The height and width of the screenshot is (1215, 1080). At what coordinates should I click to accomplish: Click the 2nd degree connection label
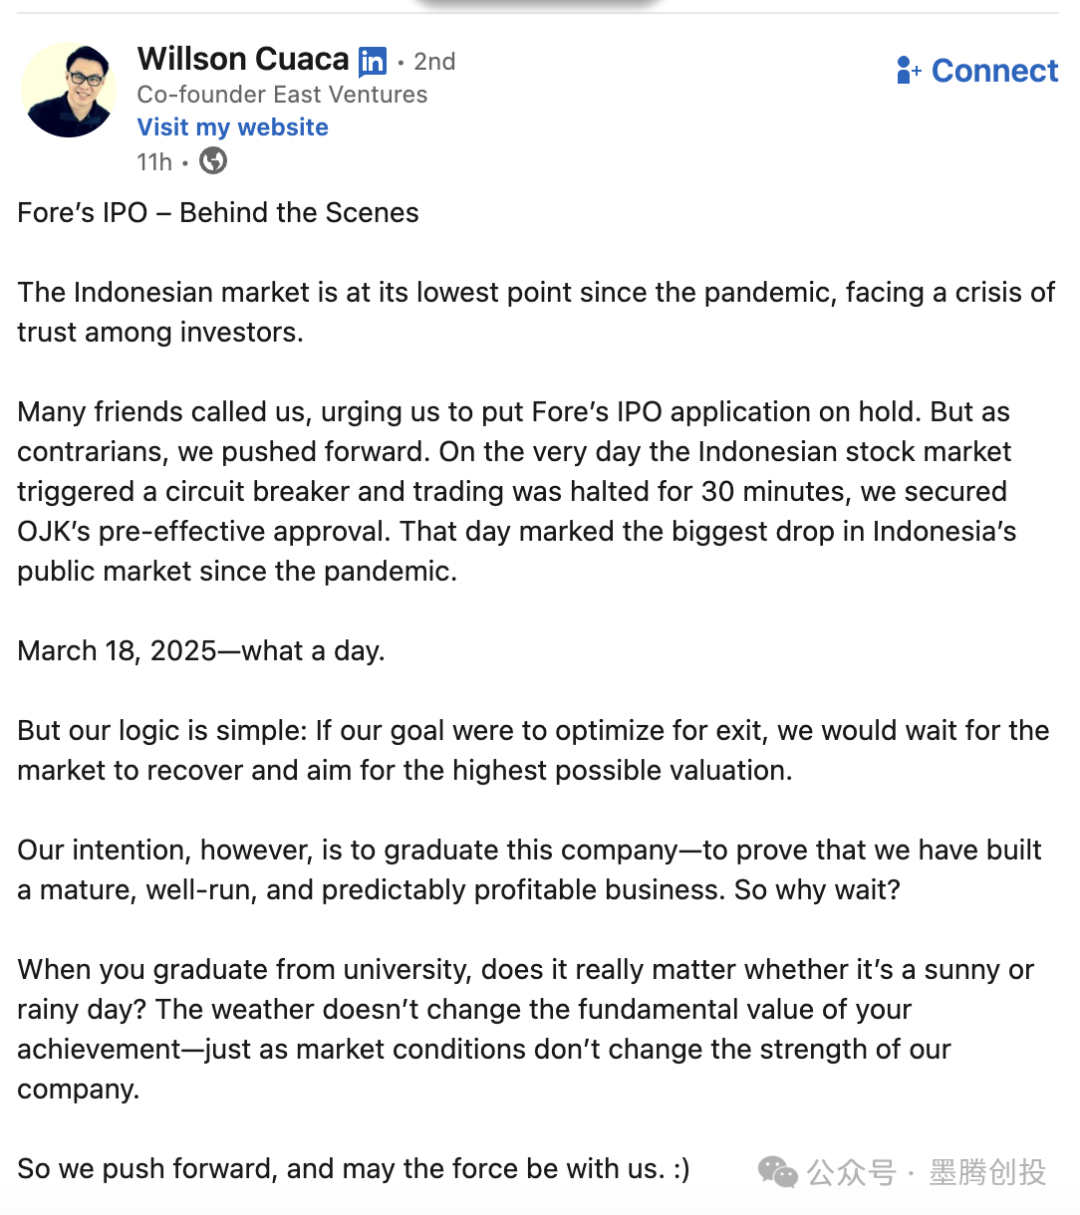pos(434,62)
